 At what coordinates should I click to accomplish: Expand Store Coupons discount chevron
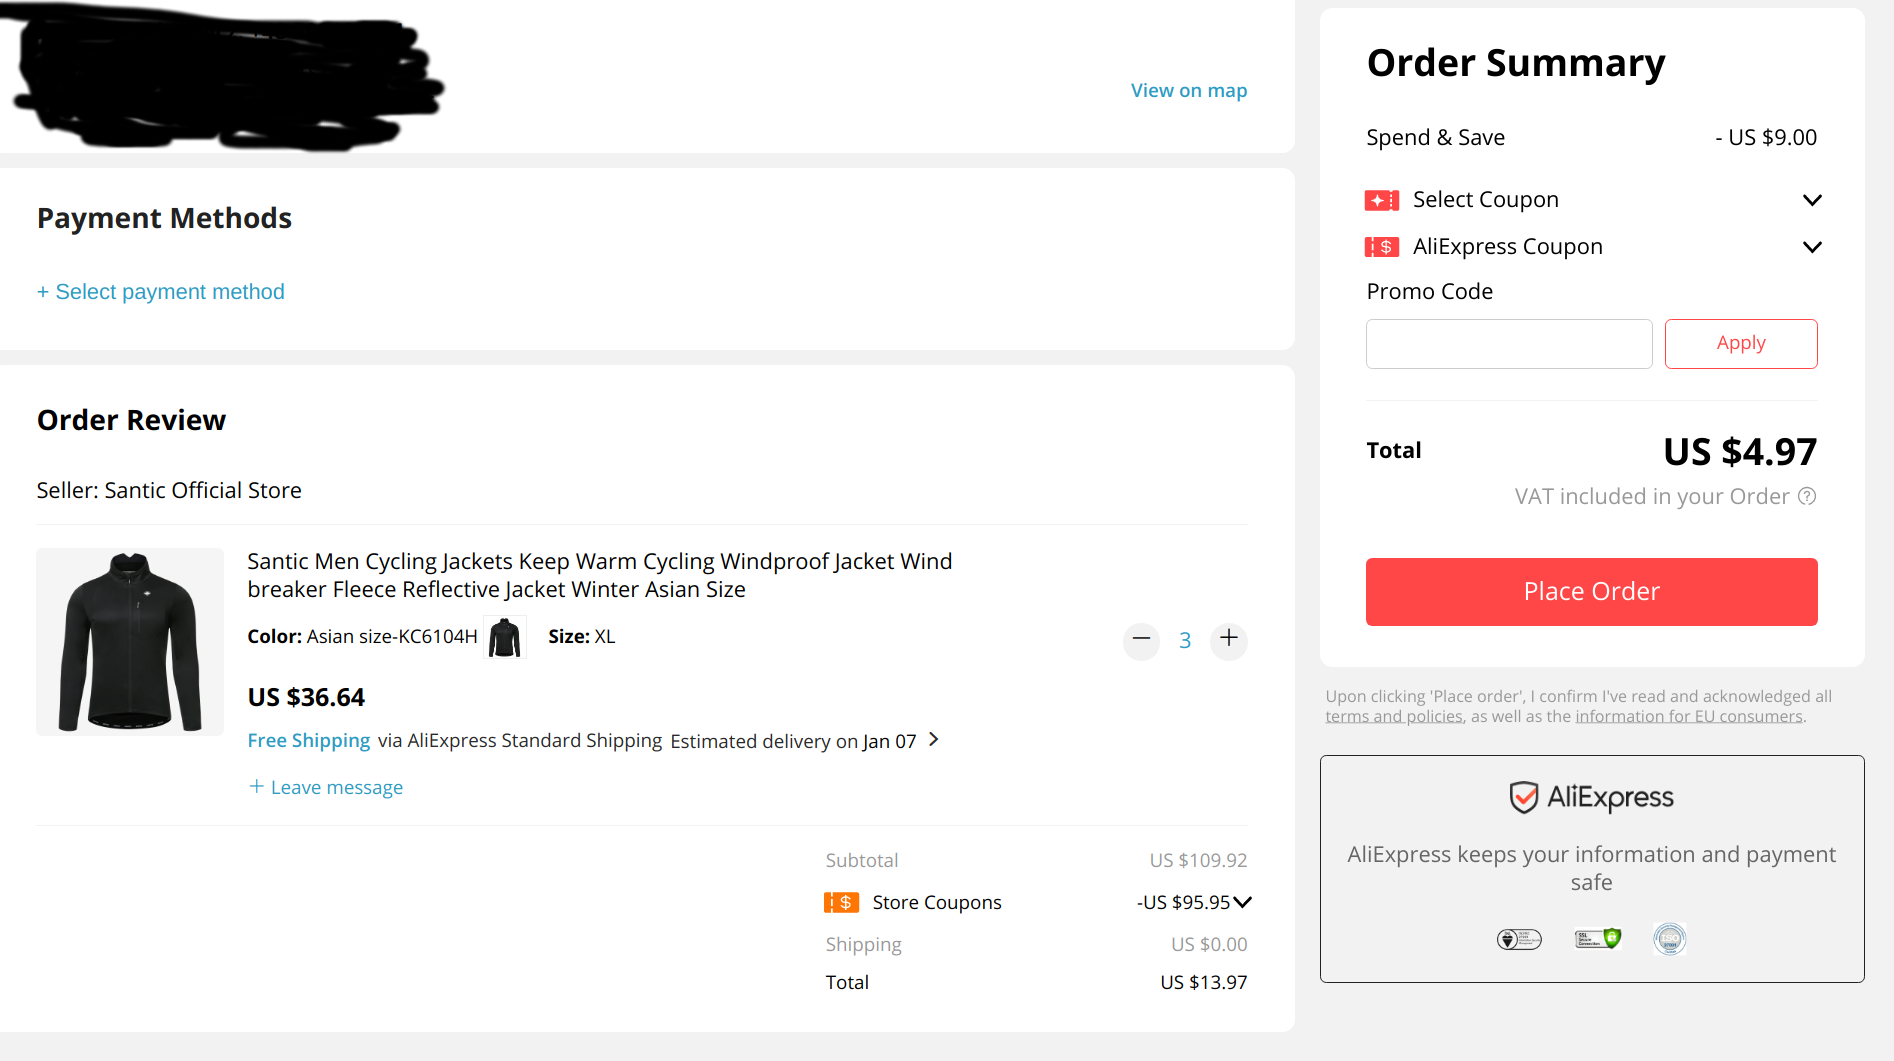(1243, 902)
